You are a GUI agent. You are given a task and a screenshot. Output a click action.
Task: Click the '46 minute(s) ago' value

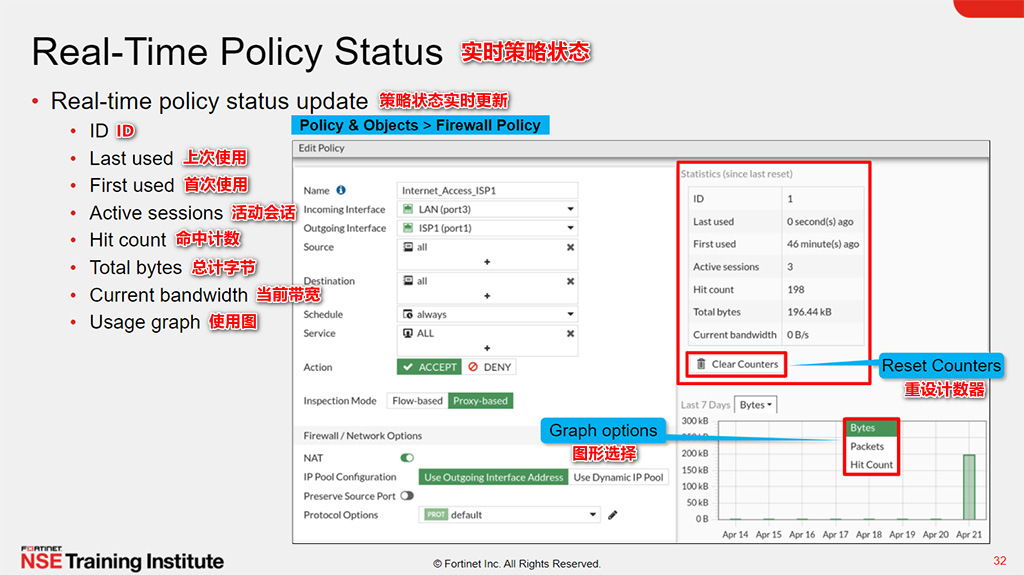click(823, 244)
